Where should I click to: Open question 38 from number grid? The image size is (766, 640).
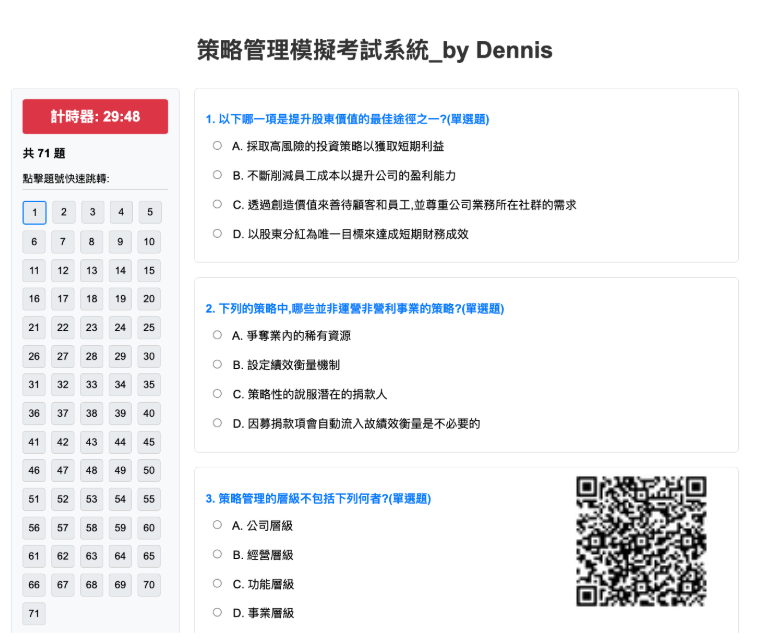click(x=92, y=413)
